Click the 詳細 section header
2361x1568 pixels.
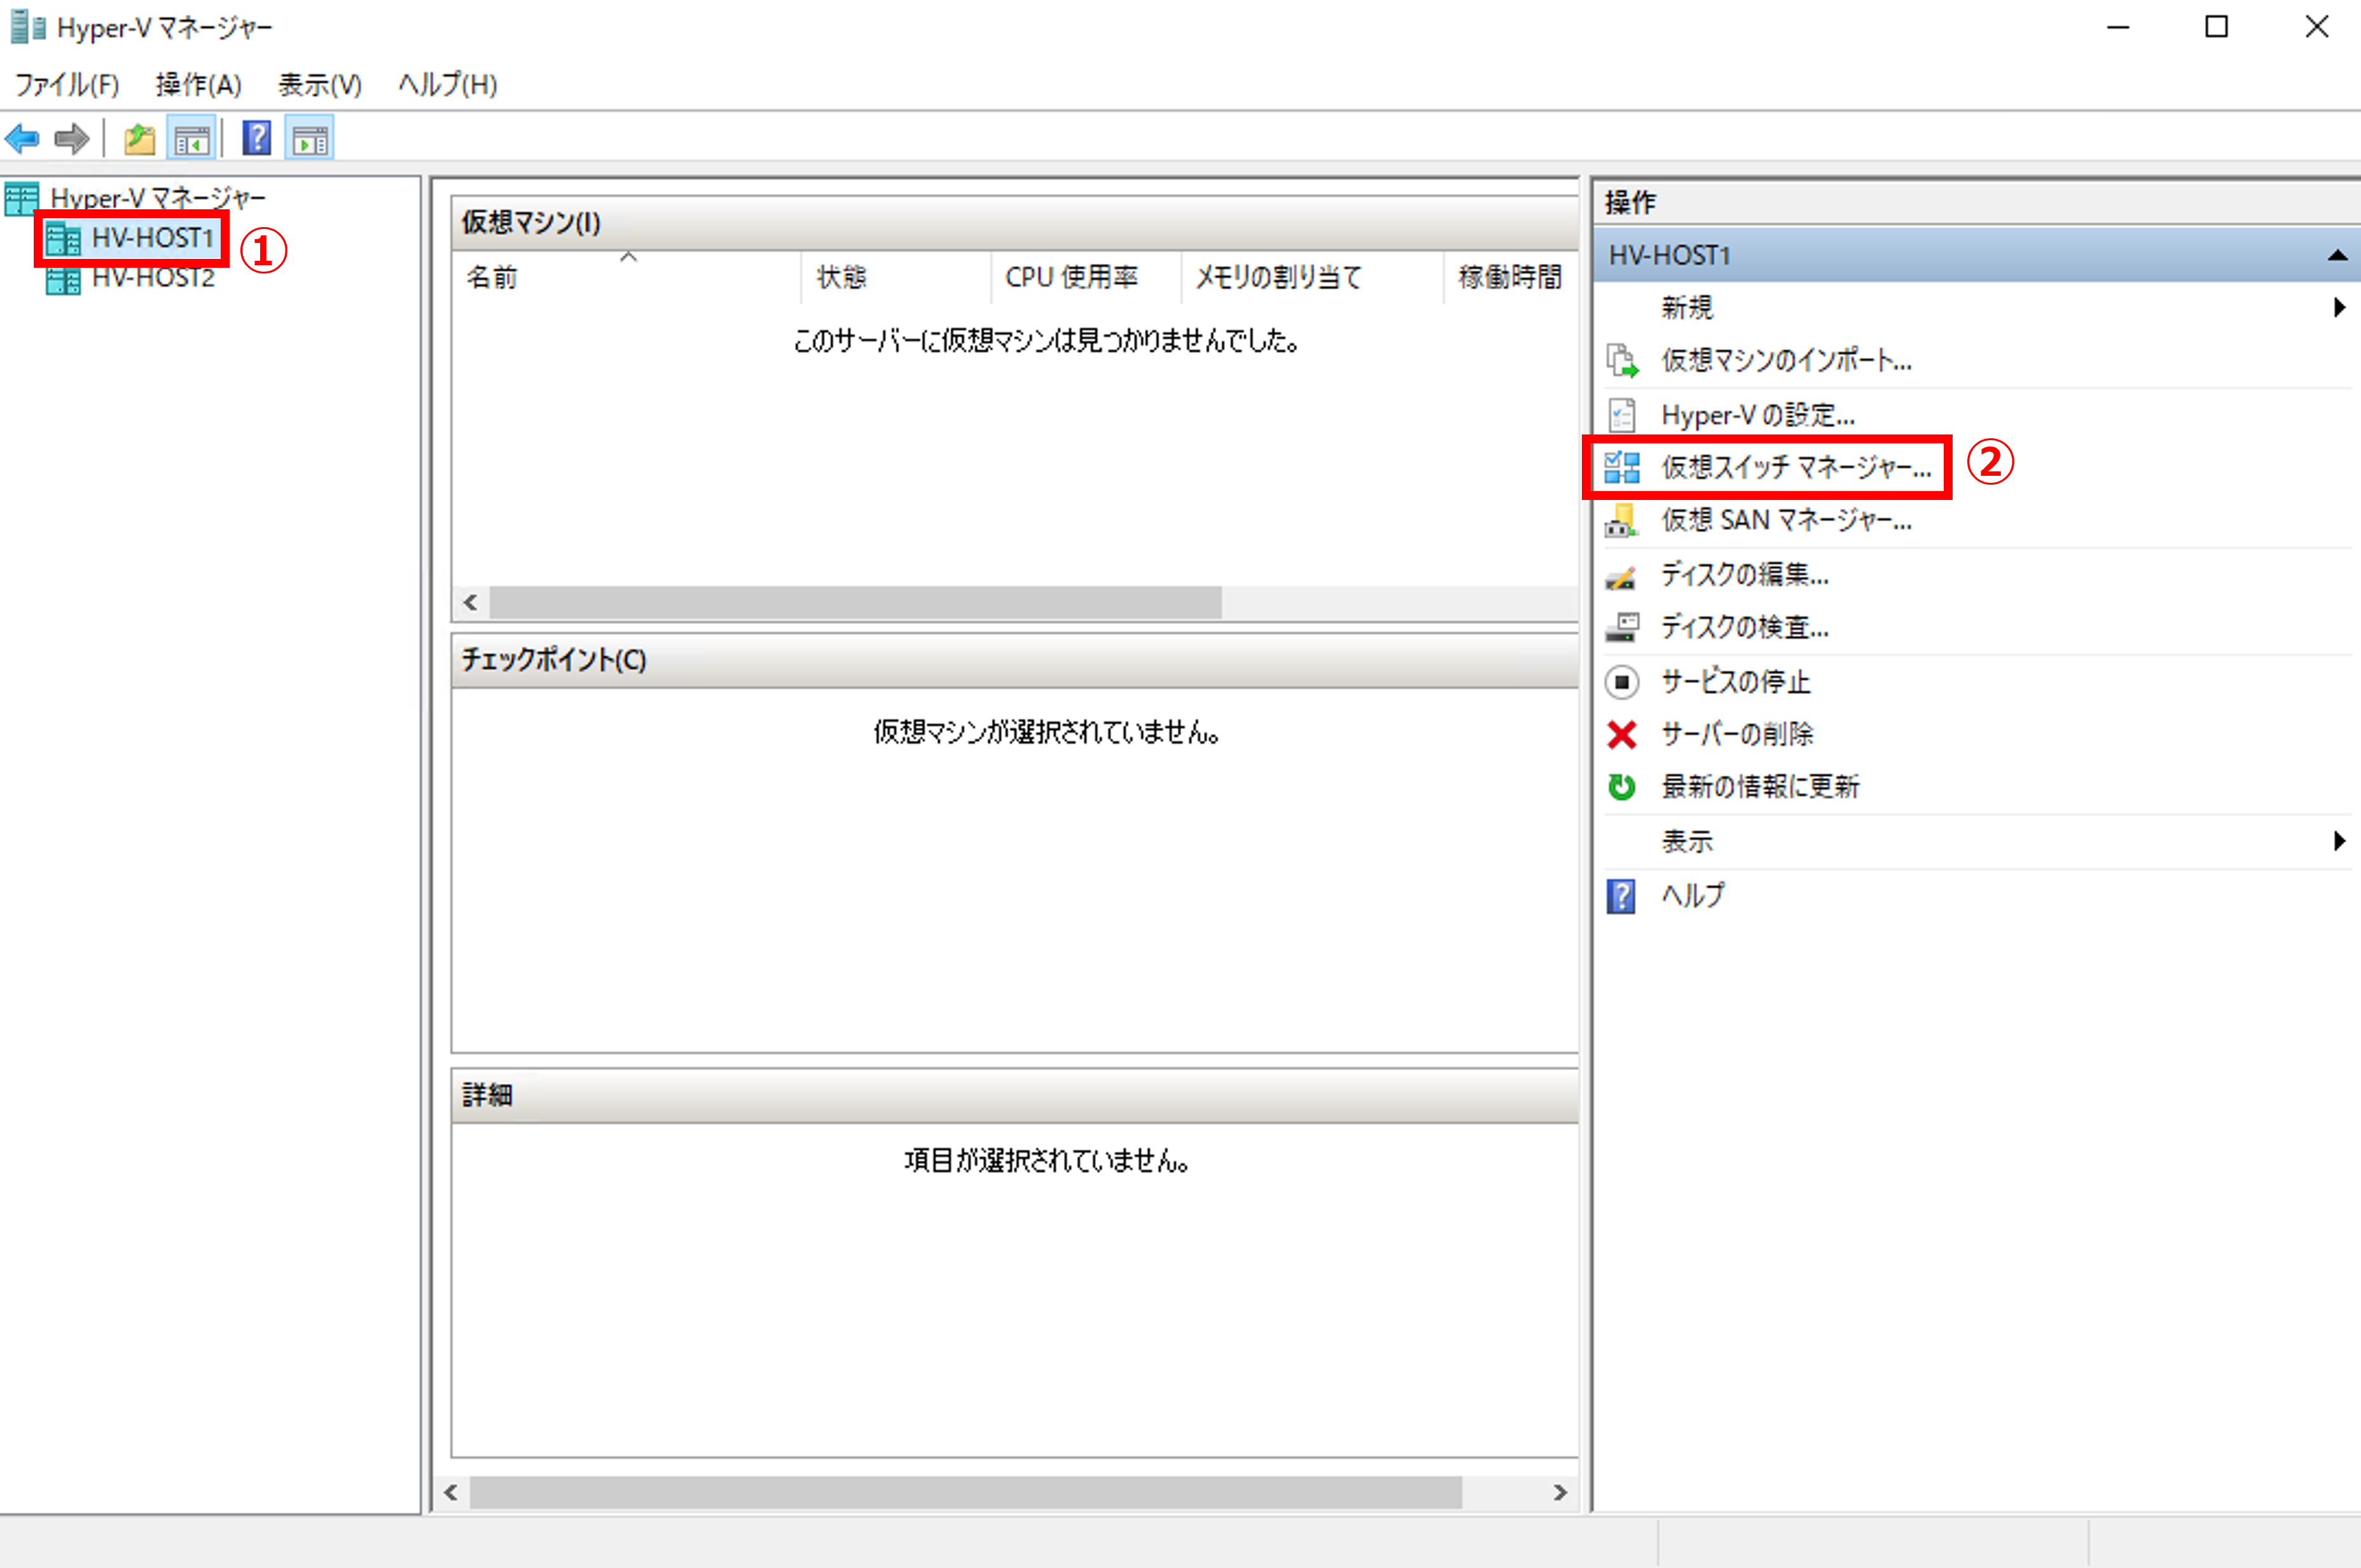(x=1015, y=1095)
